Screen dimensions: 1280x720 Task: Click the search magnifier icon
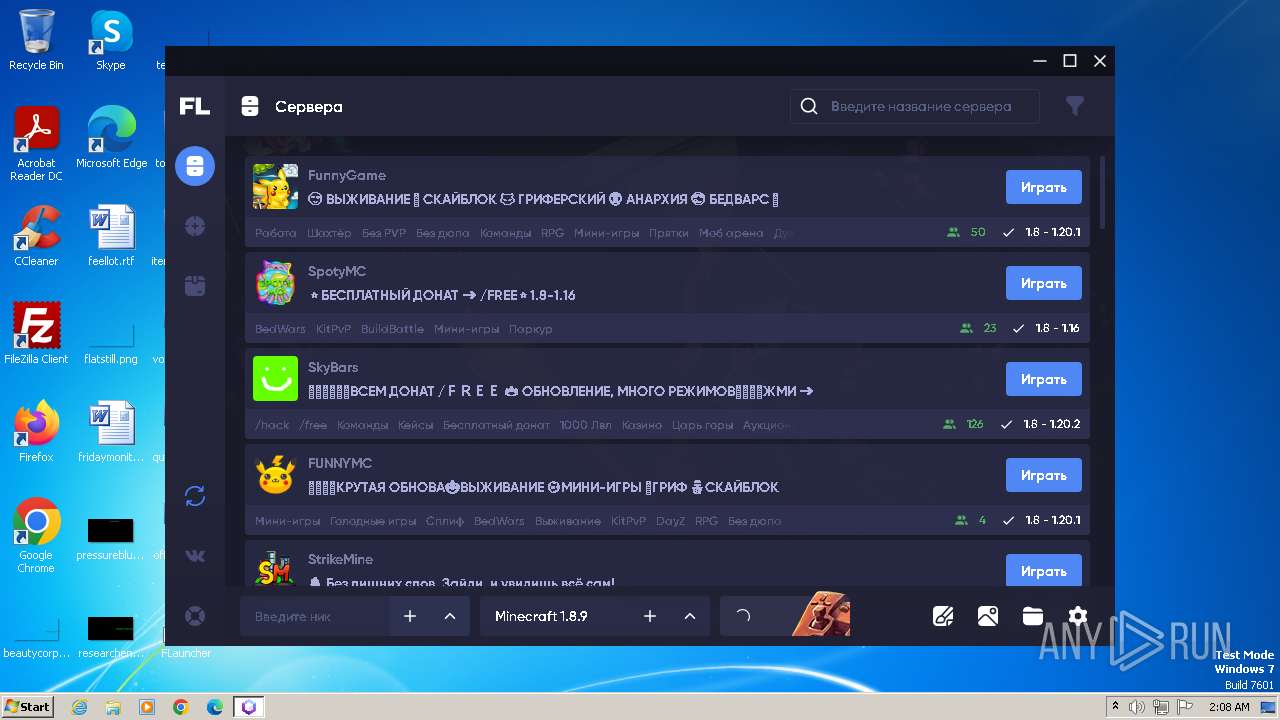click(809, 106)
